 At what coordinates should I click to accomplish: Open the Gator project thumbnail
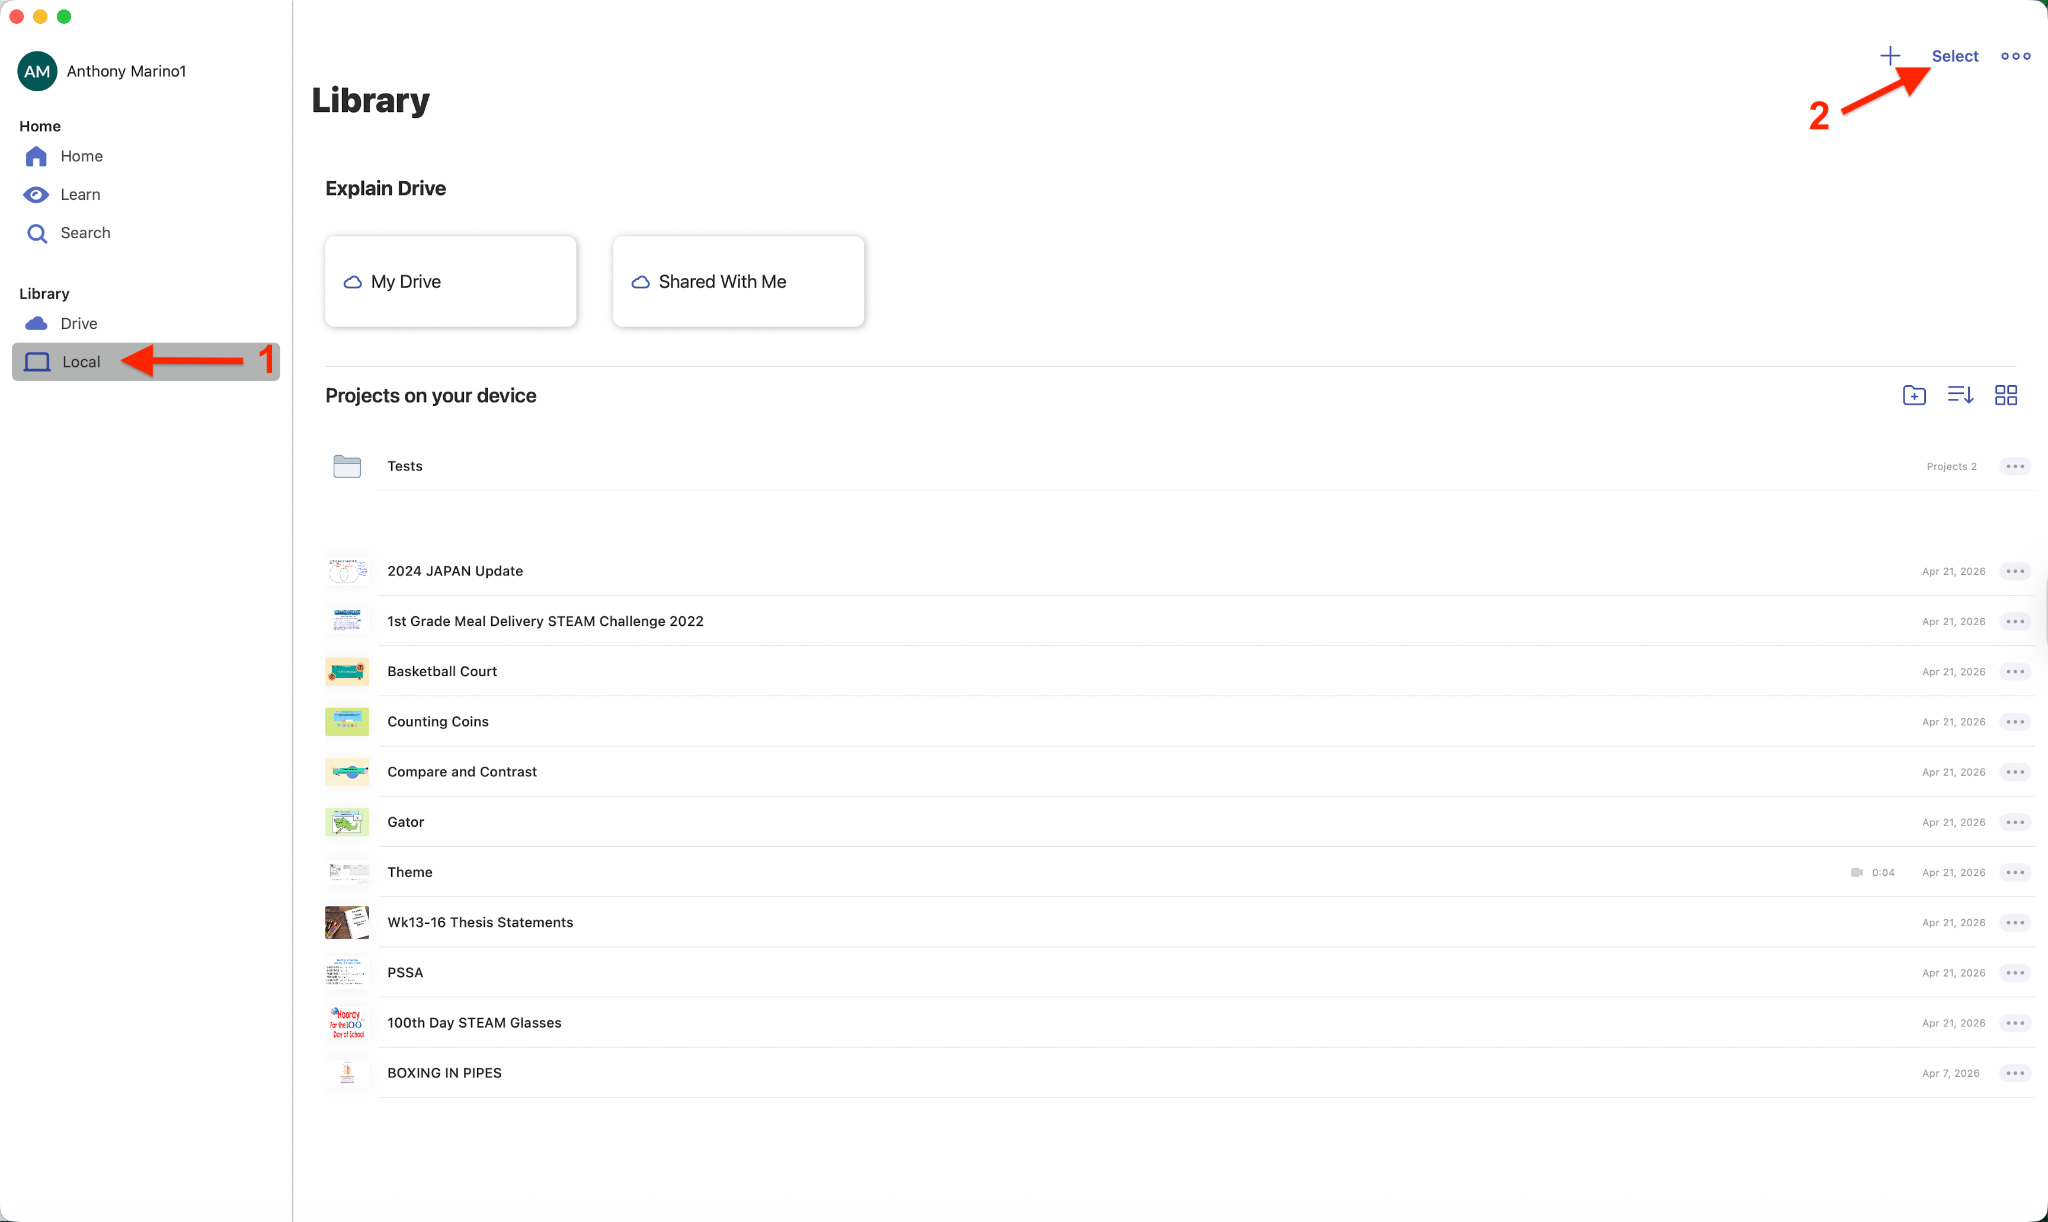(347, 822)
